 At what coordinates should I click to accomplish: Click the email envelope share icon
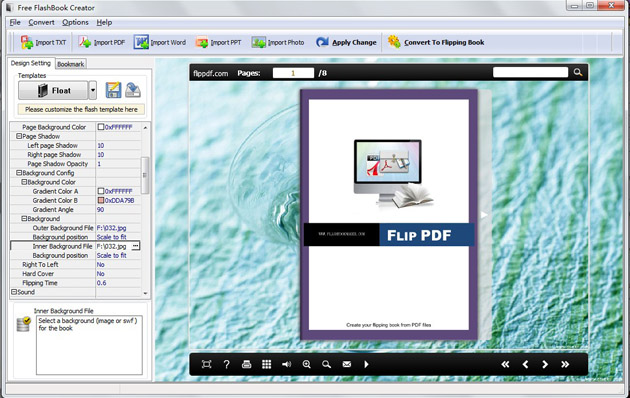(347, 364)
